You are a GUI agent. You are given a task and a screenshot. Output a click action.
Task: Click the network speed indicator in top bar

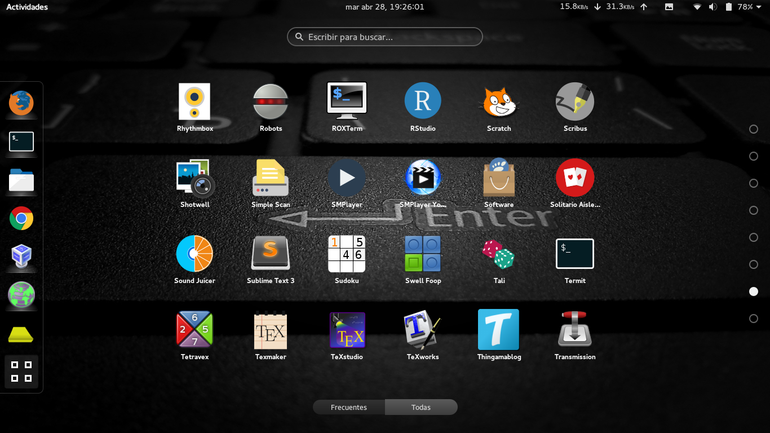(x=604, y=7)
